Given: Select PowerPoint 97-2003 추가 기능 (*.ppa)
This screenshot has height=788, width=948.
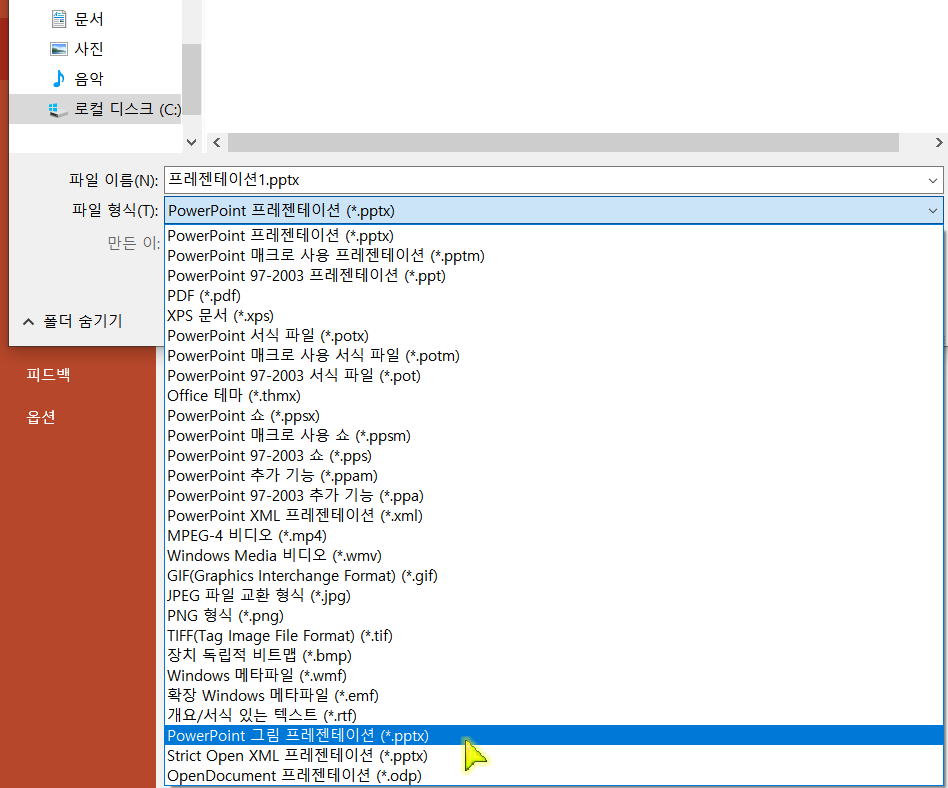Looking at the screenshot, I should [x=554, y=496].
